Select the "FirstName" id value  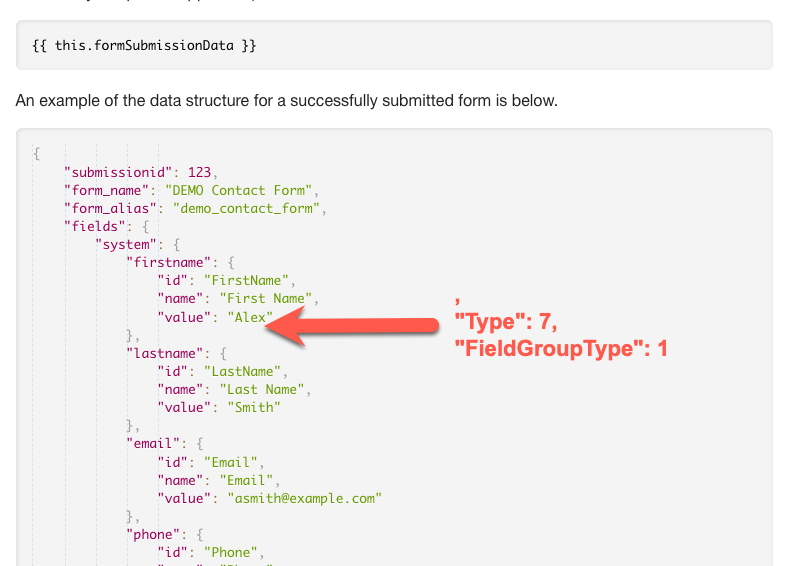[246, 281]
